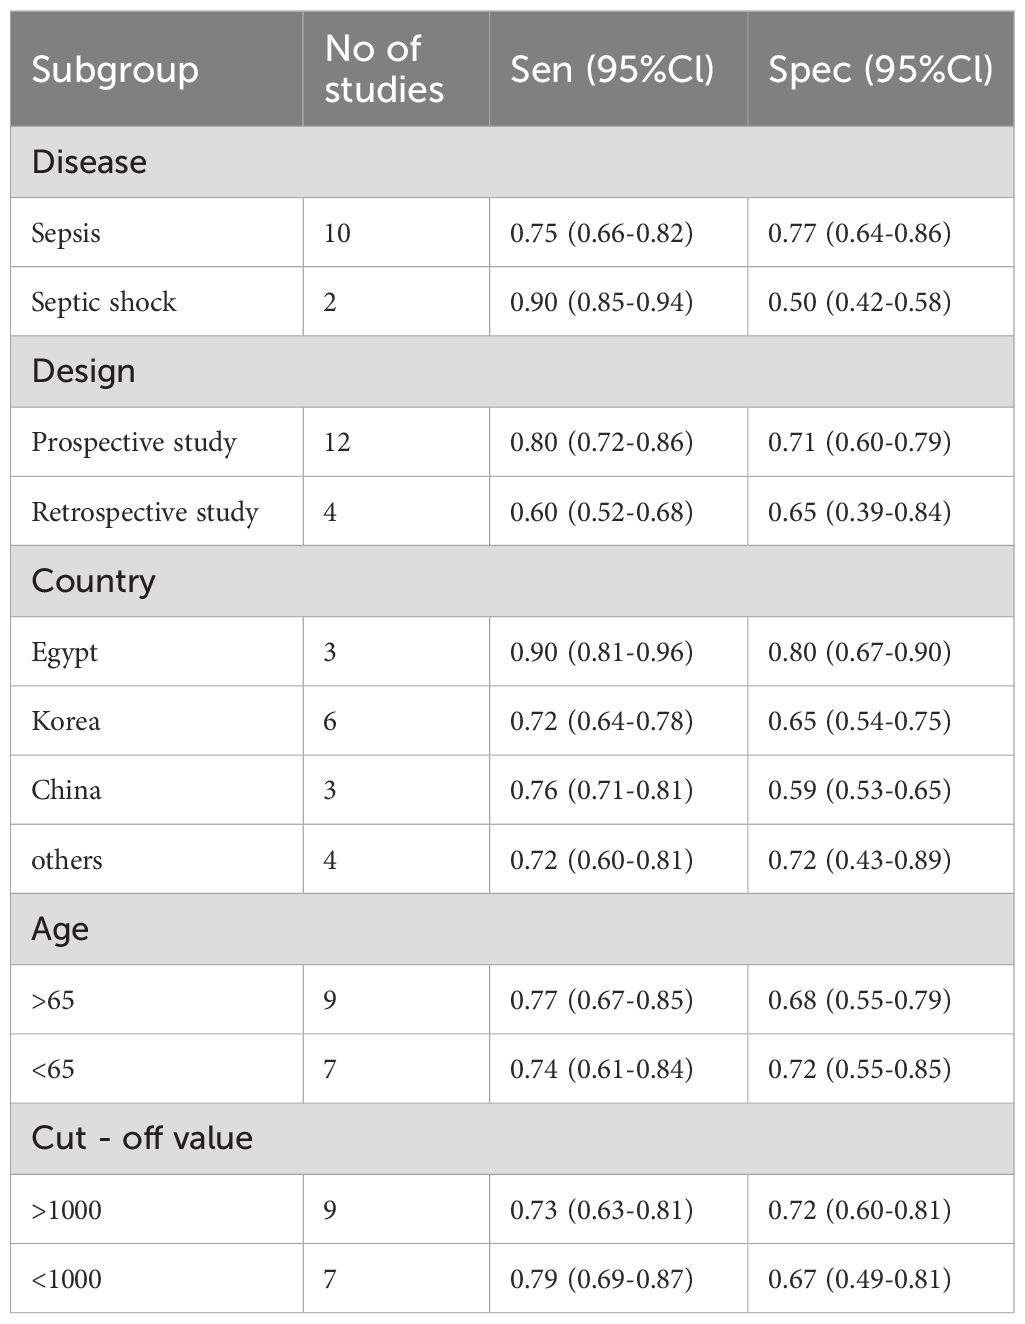
Task: Select the Sen (95%CI) column header
Action: pos(612,69)
